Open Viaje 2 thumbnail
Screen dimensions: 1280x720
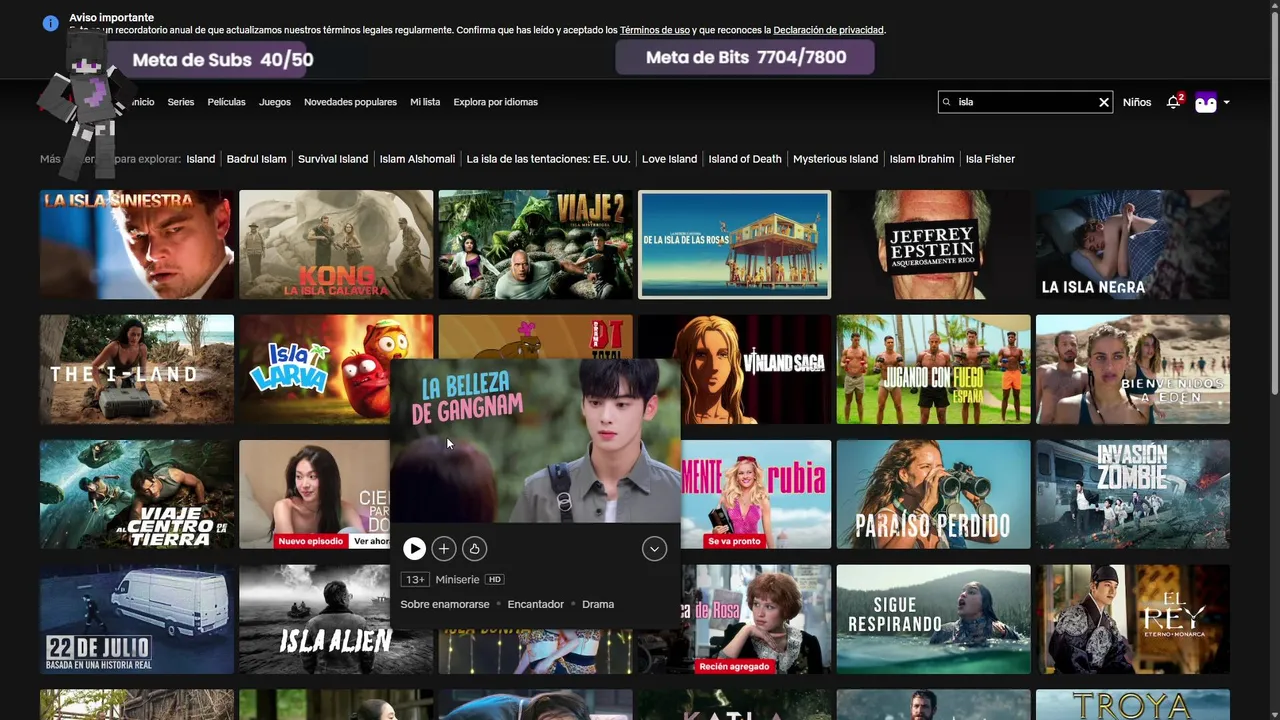click(535, 245)
